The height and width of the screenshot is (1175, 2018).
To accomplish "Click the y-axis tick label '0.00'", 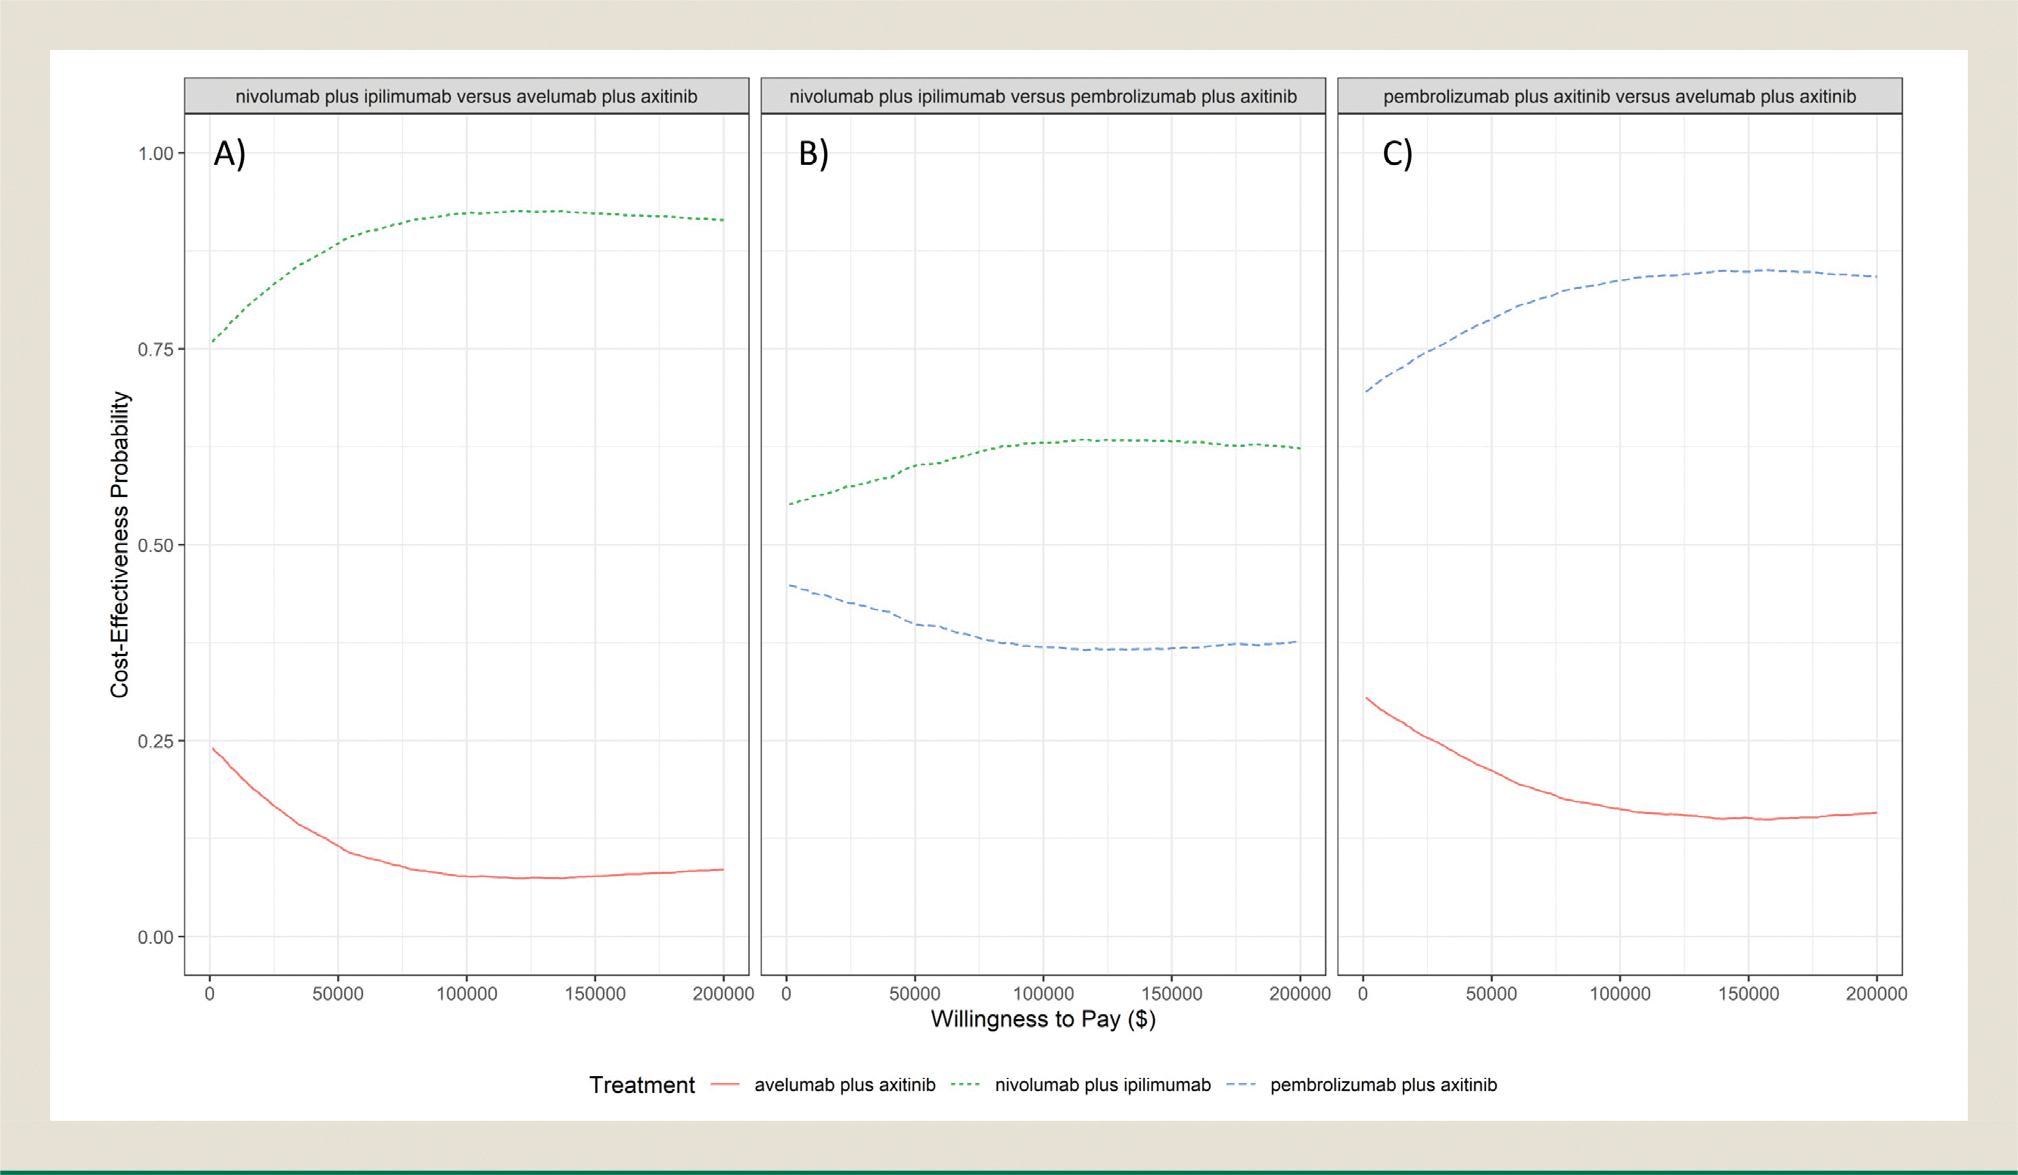I will click(155, 937).
